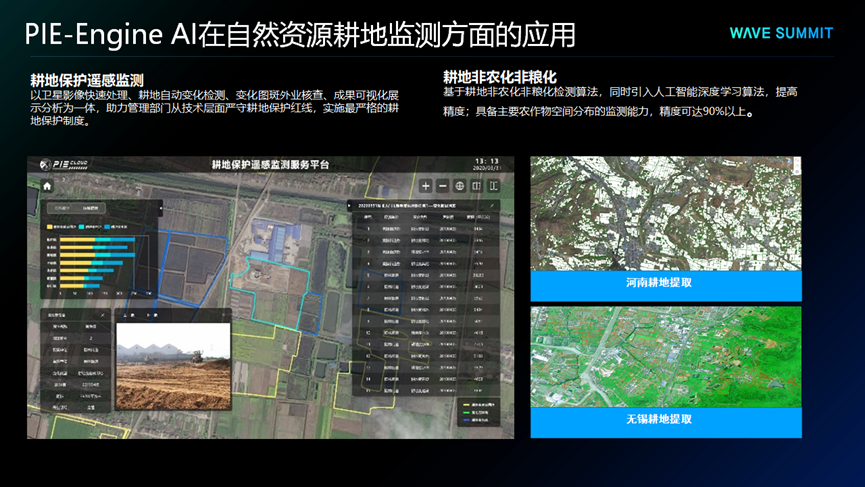Select row 5 in the change-patch table

[x=426, y=275]
